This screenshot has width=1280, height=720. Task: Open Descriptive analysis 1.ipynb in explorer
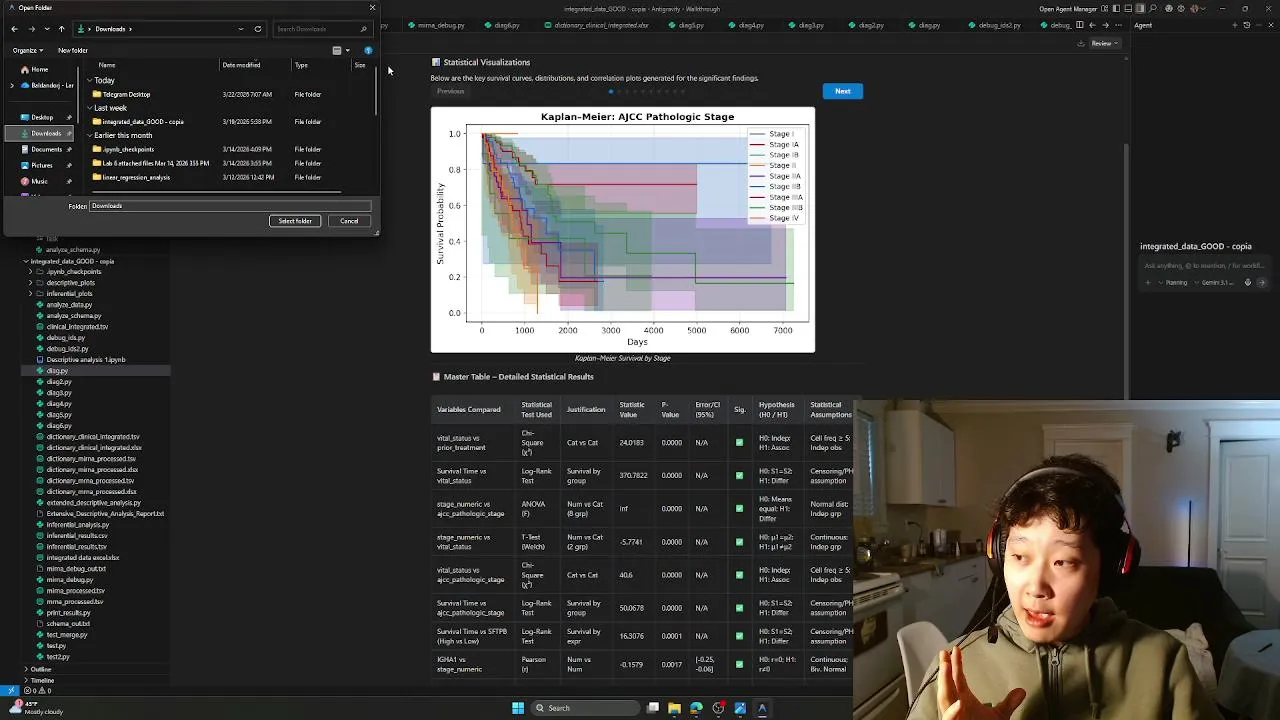click(86, 360)
